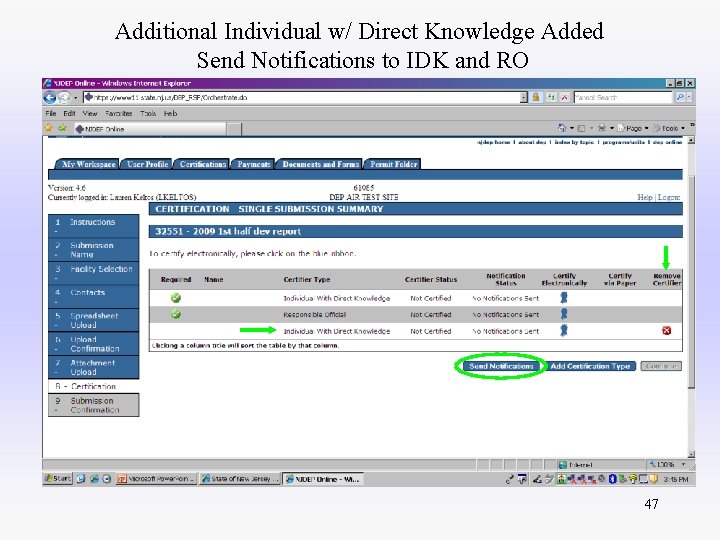Screen dimensions: 720x540
Task: Open the Help menu in the menu bar
Action: (170, 113)
